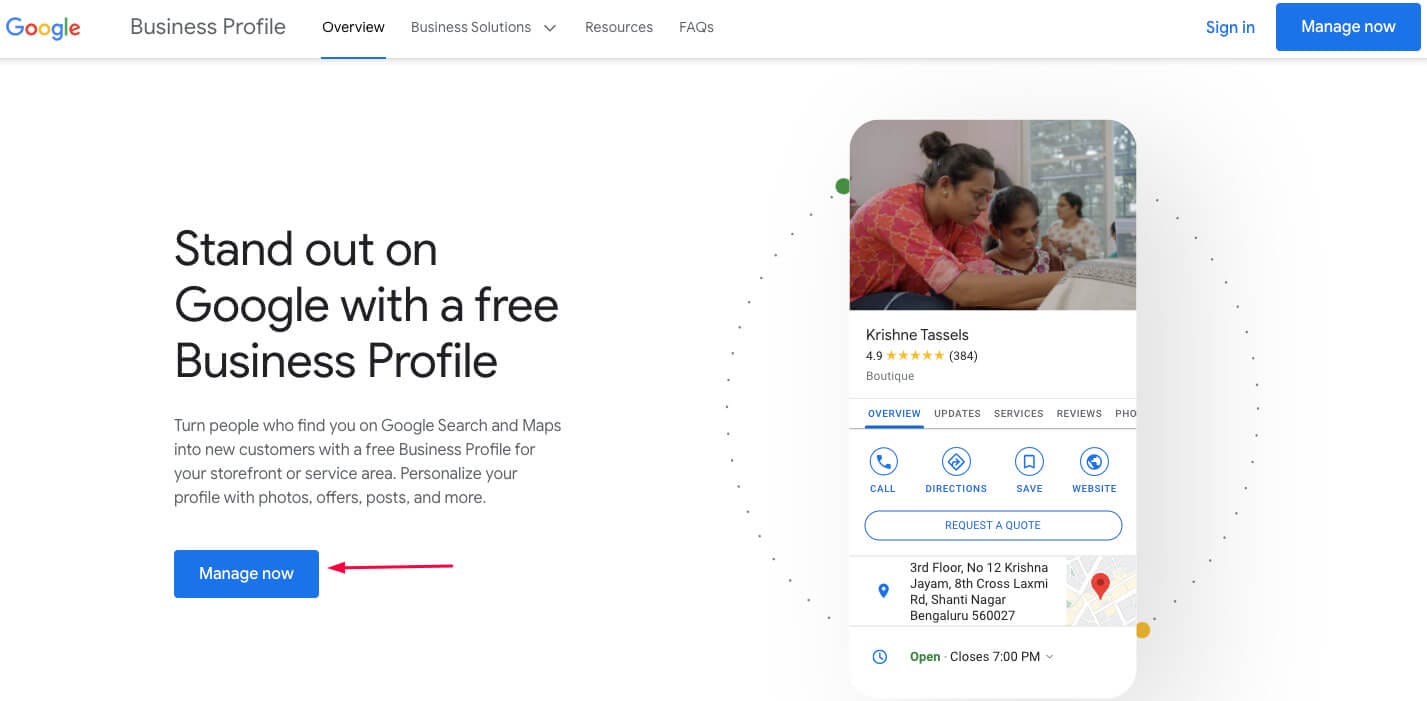Click the Krishne Tassels business name
Screen dimensions: 1427x701
coord(917,335)
